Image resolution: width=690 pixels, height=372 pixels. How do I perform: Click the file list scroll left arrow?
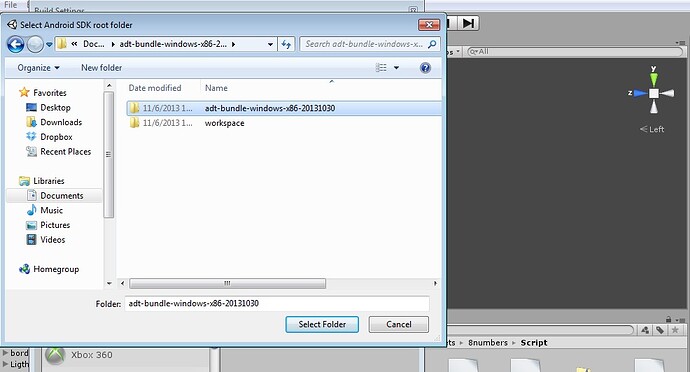[123, 284]
